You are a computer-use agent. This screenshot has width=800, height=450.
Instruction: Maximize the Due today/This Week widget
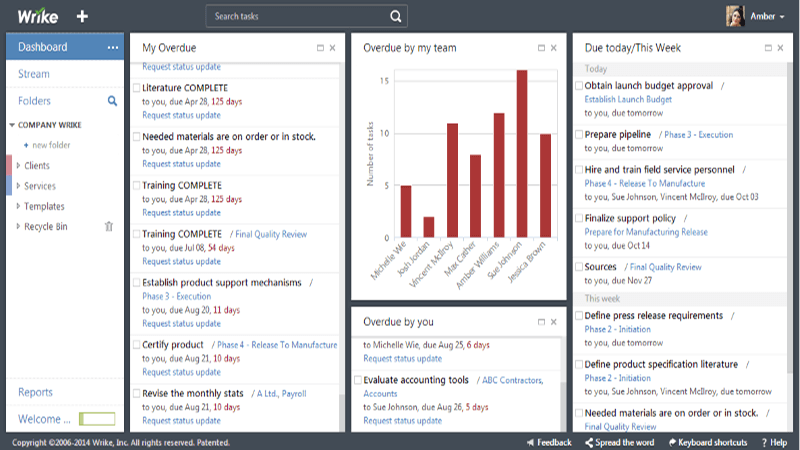(768, 48)
